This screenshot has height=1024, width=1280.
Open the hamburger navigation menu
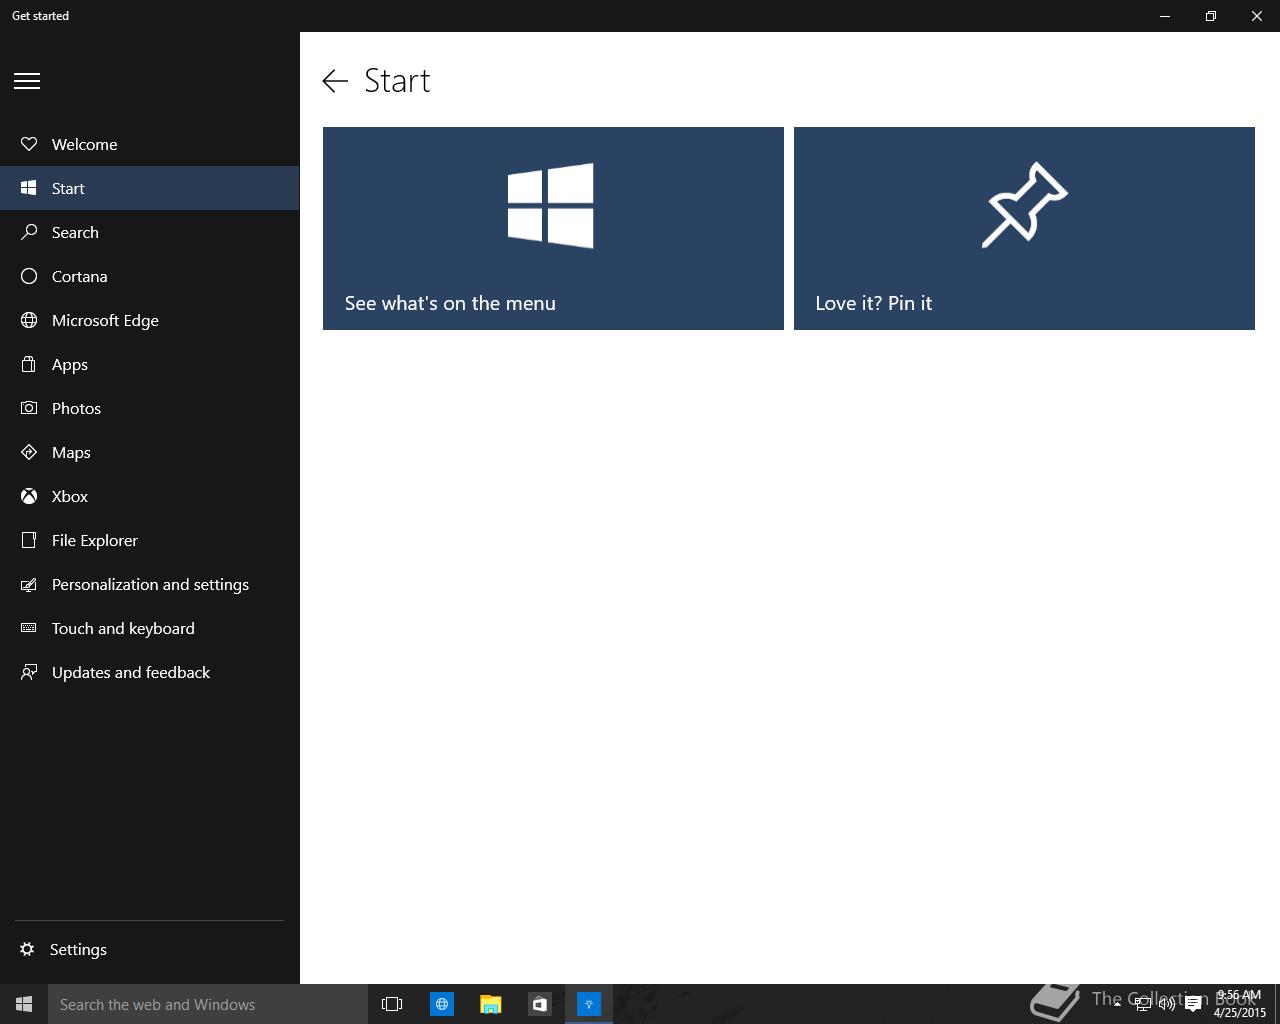pyautogui.click(x=27, y=81)
